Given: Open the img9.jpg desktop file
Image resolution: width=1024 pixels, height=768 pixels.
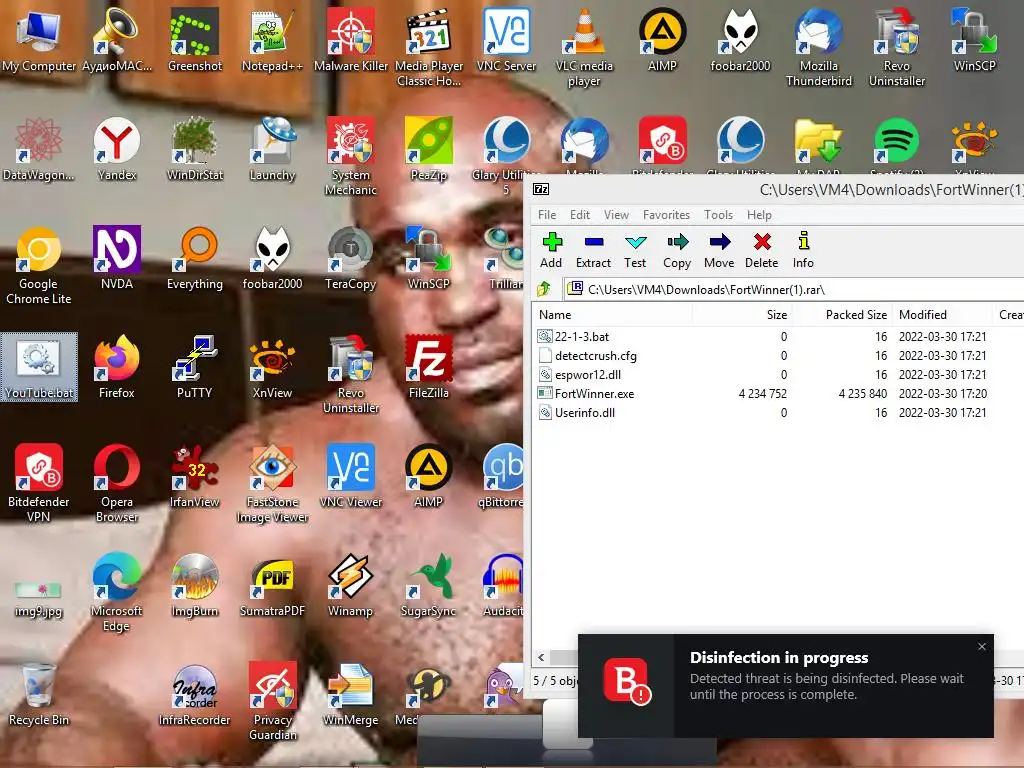Looking at the screenshot, I should [39, 598].
